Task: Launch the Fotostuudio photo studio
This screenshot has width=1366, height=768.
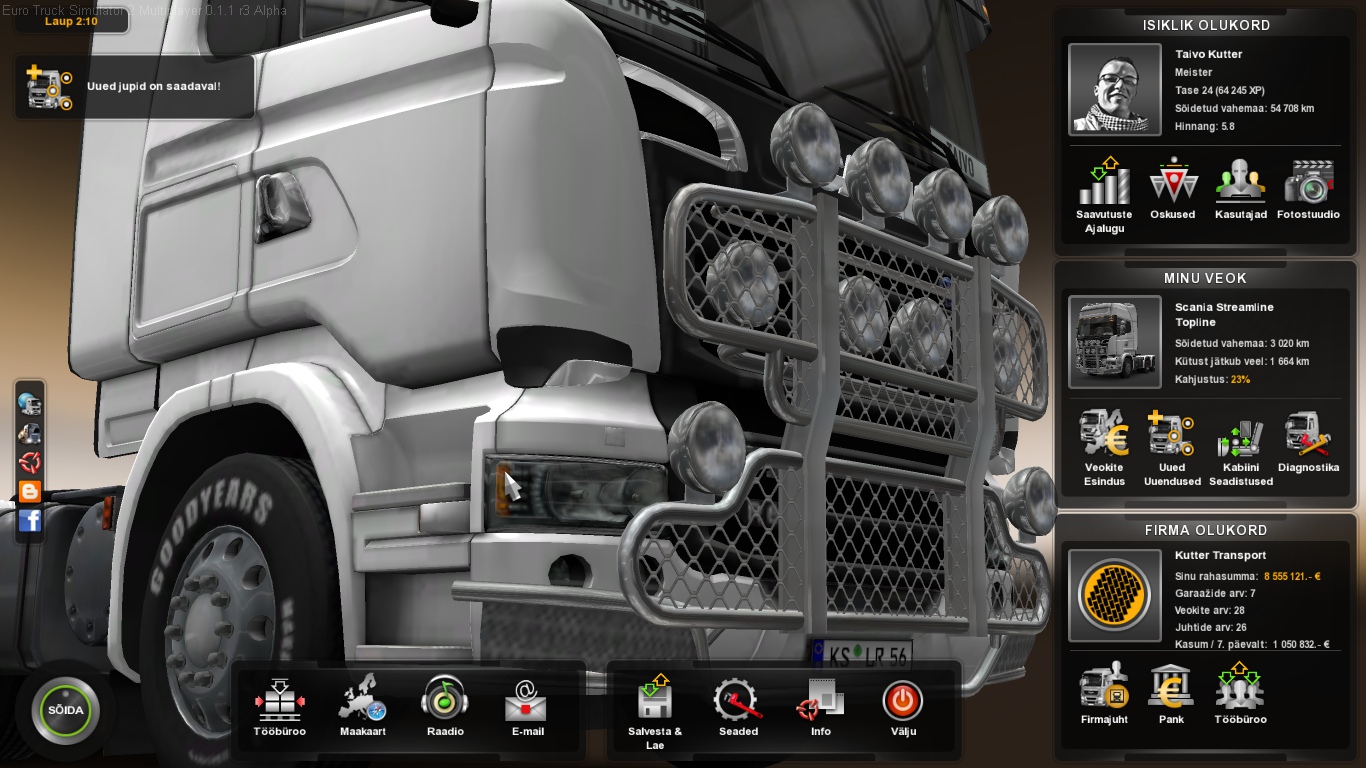Action: tap(1309, 189)
